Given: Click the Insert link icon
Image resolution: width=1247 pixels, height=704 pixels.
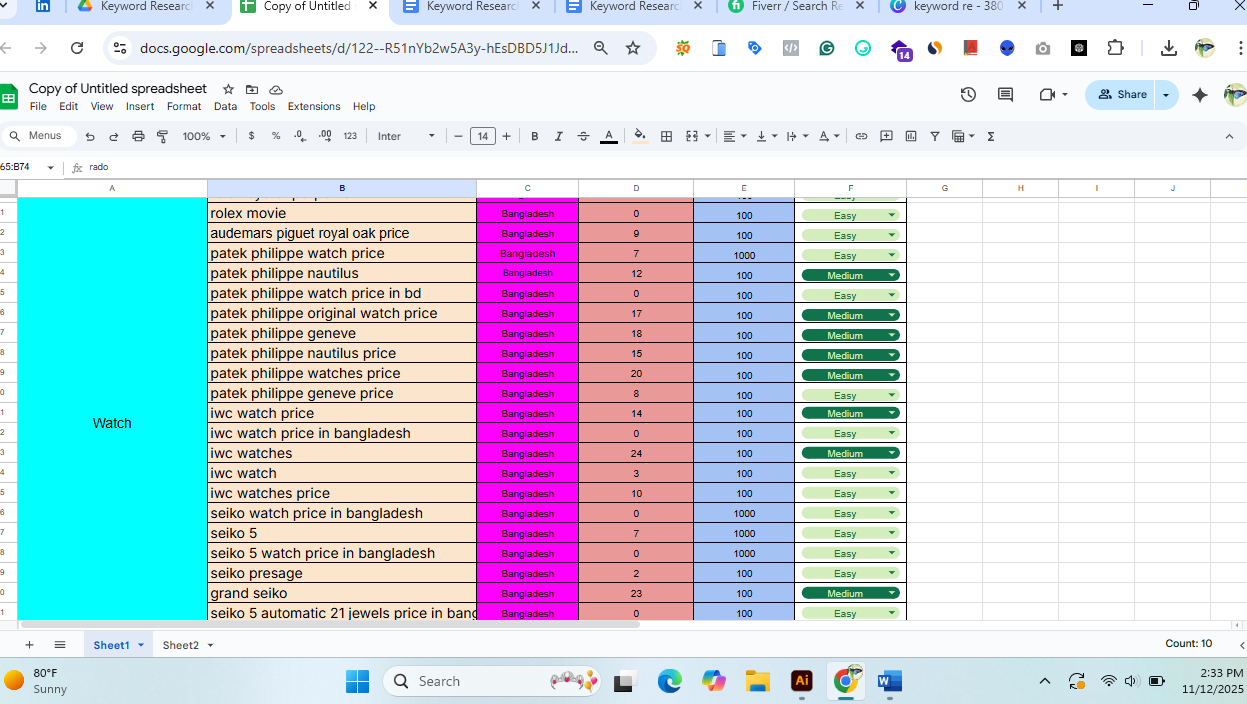Looking at the screenshot, I should pos(861,136).
